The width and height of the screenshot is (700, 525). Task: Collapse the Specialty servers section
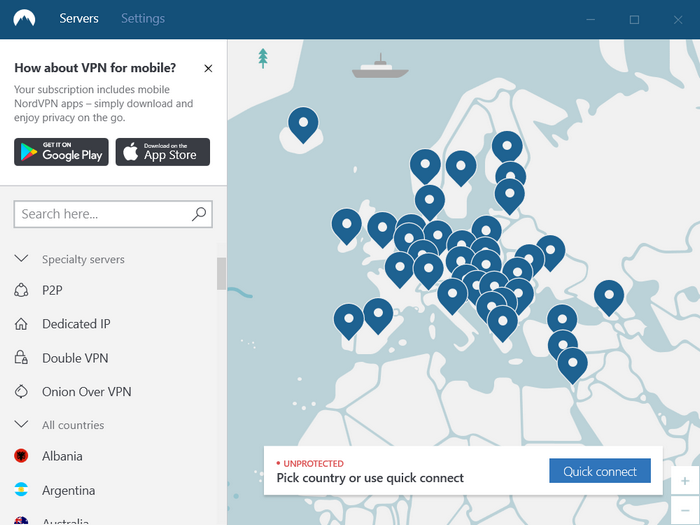point(21,258)
